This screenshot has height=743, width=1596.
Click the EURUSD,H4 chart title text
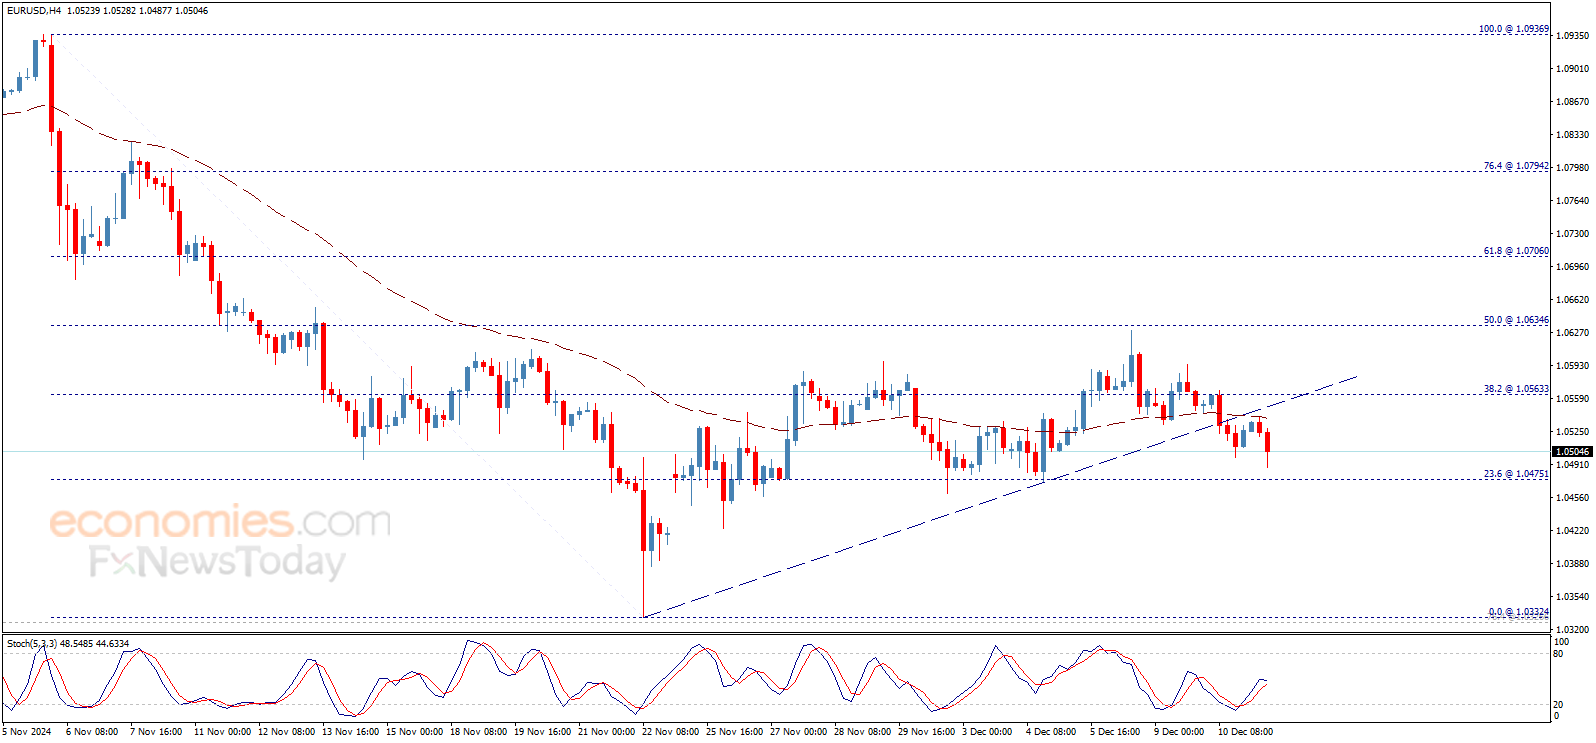click(34, 10)
